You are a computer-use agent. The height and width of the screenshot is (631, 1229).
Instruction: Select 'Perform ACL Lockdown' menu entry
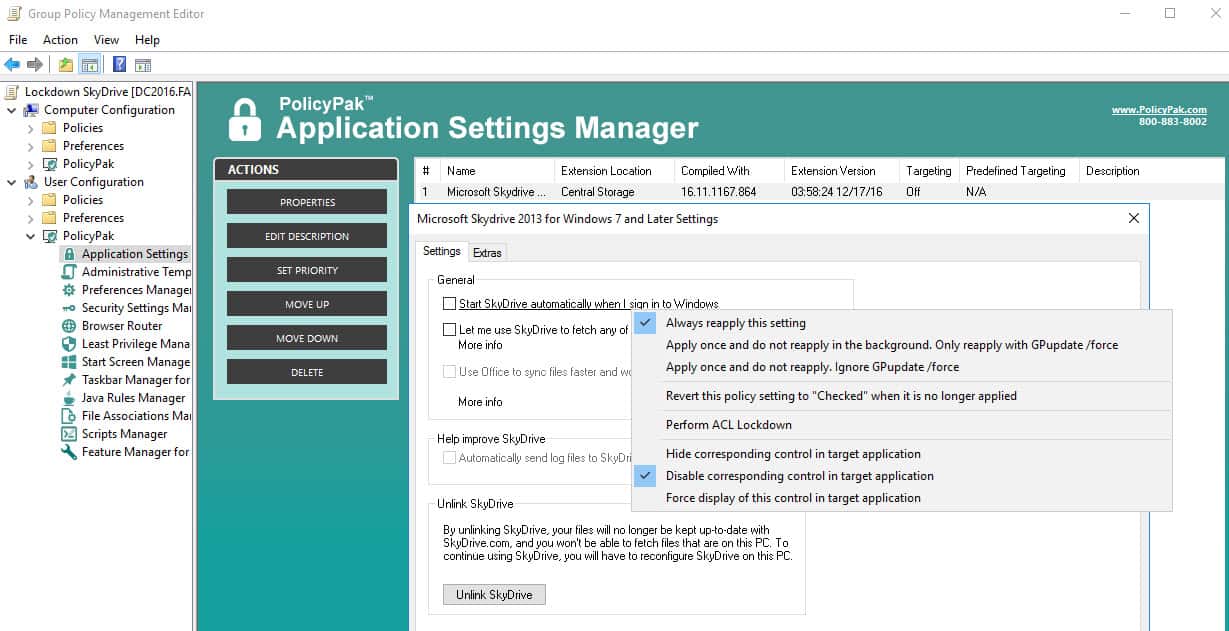point(902,425)
